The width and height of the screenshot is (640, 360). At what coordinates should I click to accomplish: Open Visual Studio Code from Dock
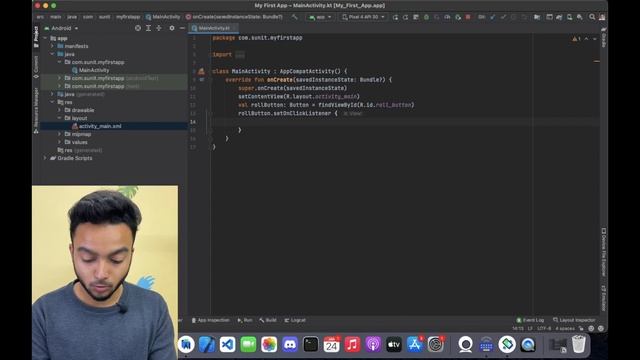click(x=227, y=344)
